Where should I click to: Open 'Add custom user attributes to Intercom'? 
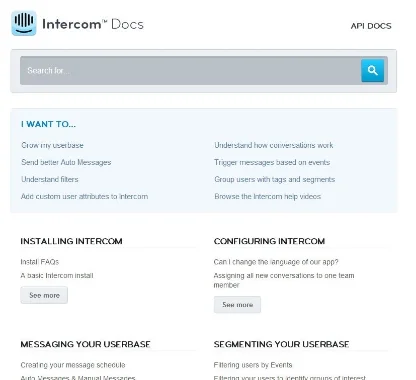(x=84, y=196)
